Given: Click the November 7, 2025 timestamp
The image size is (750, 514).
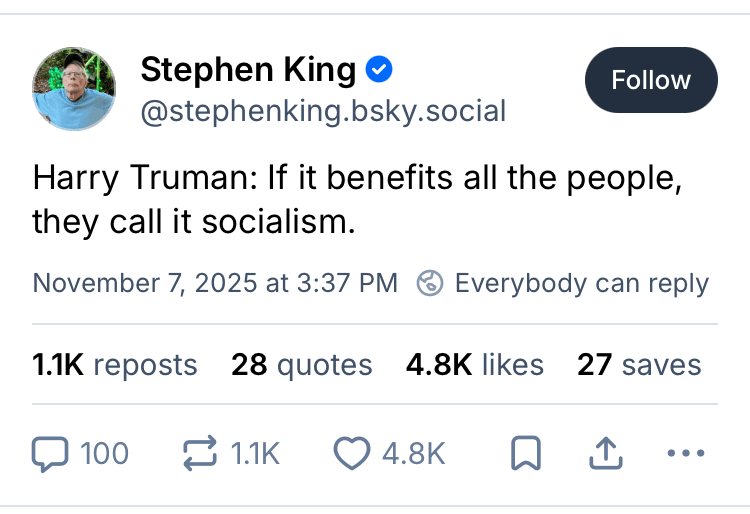Looking at the screenshot, I should [x=215, y=283].
